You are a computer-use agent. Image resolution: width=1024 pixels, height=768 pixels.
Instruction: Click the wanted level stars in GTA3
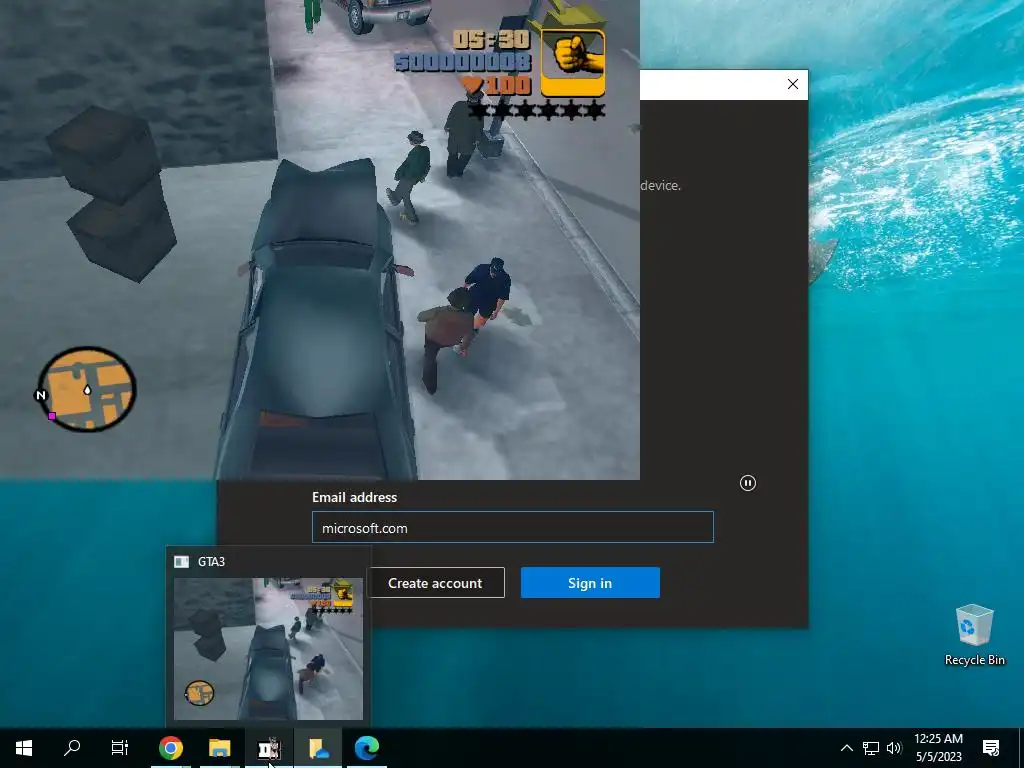[x=537, y=111]
